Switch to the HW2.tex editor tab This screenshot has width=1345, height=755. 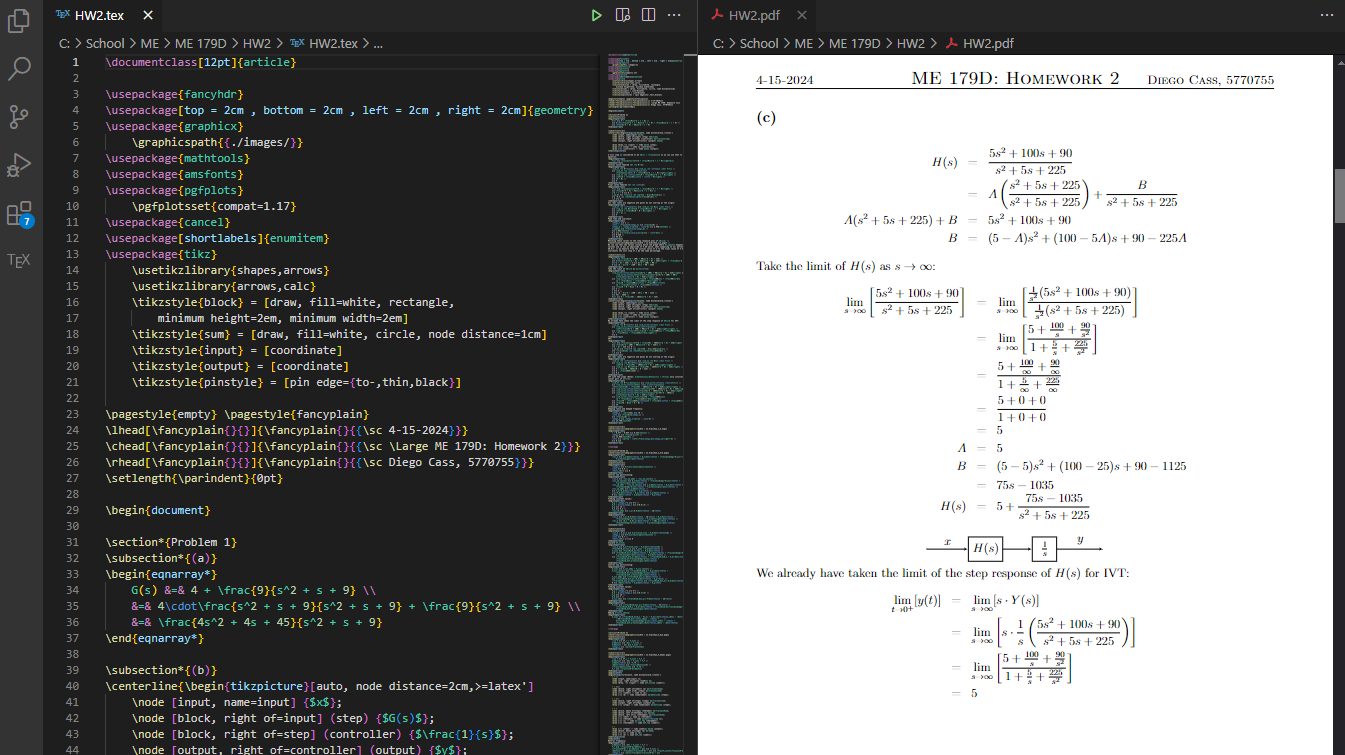(105, 15)
